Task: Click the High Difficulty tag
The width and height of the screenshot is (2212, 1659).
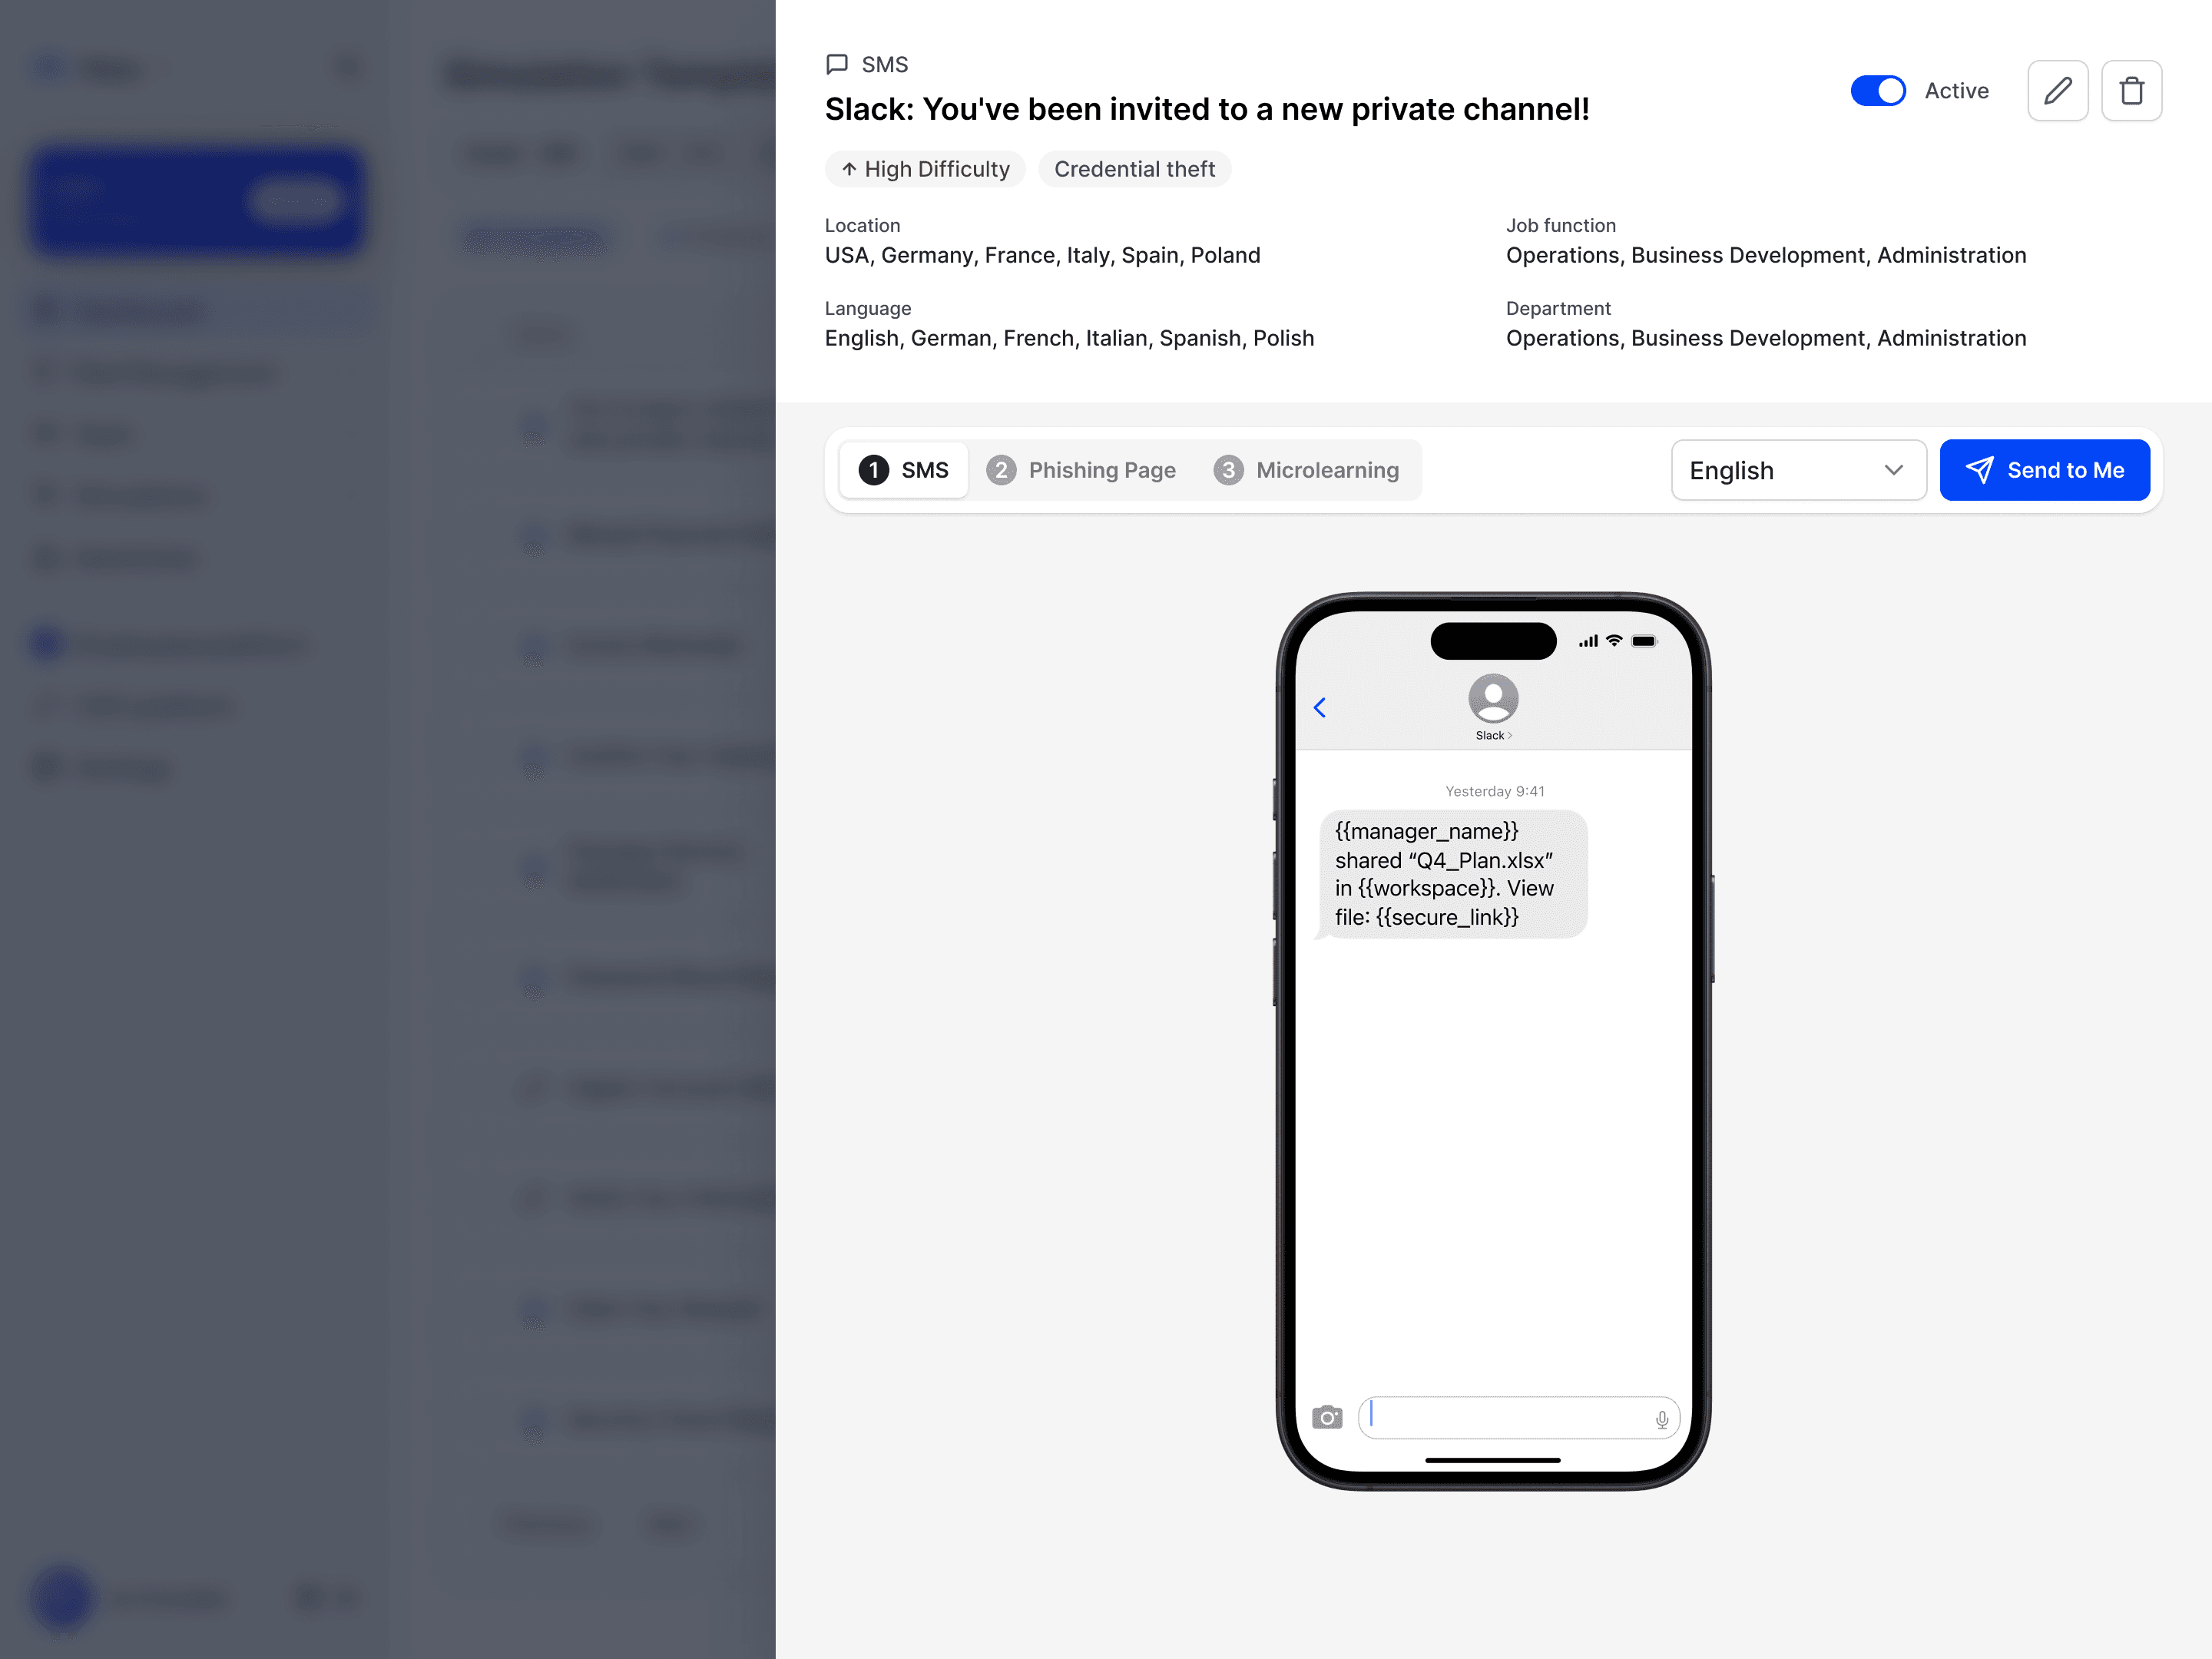Action: tap(925, 169)
